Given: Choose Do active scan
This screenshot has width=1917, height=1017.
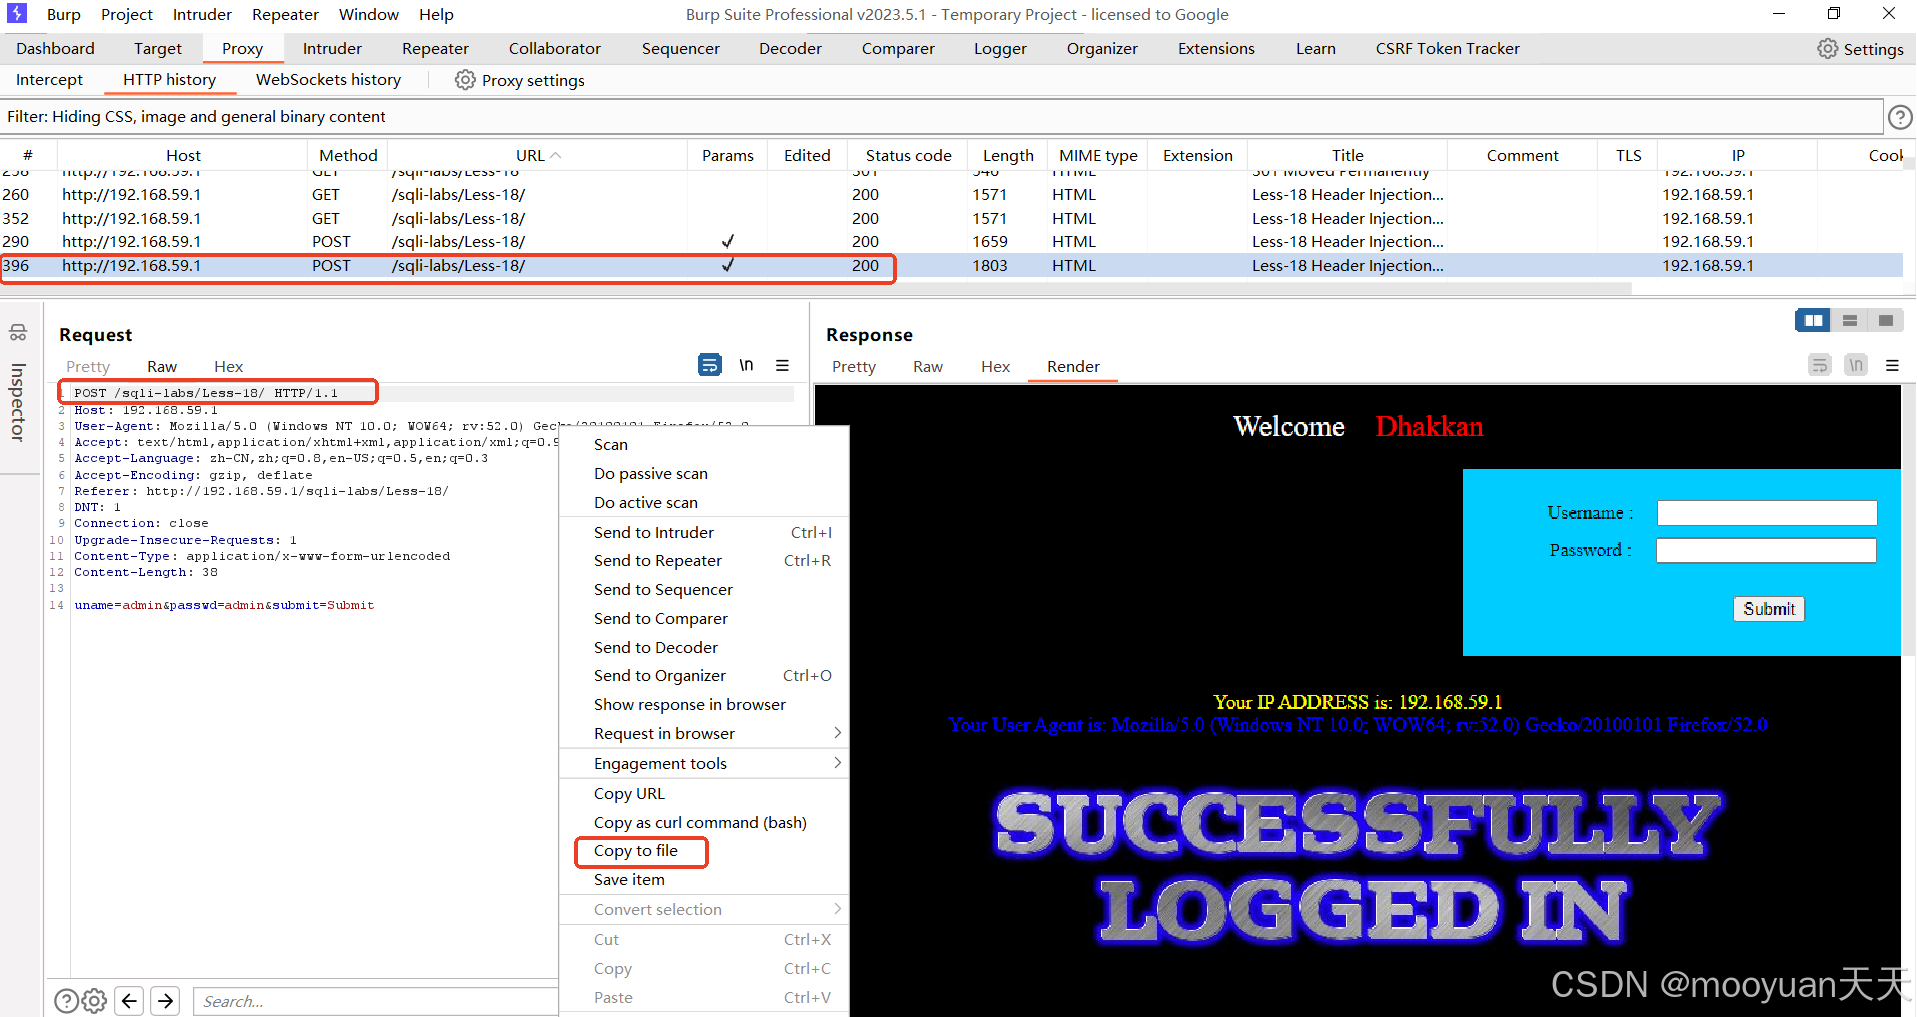Looking at the screenshot, I should 646,502.
